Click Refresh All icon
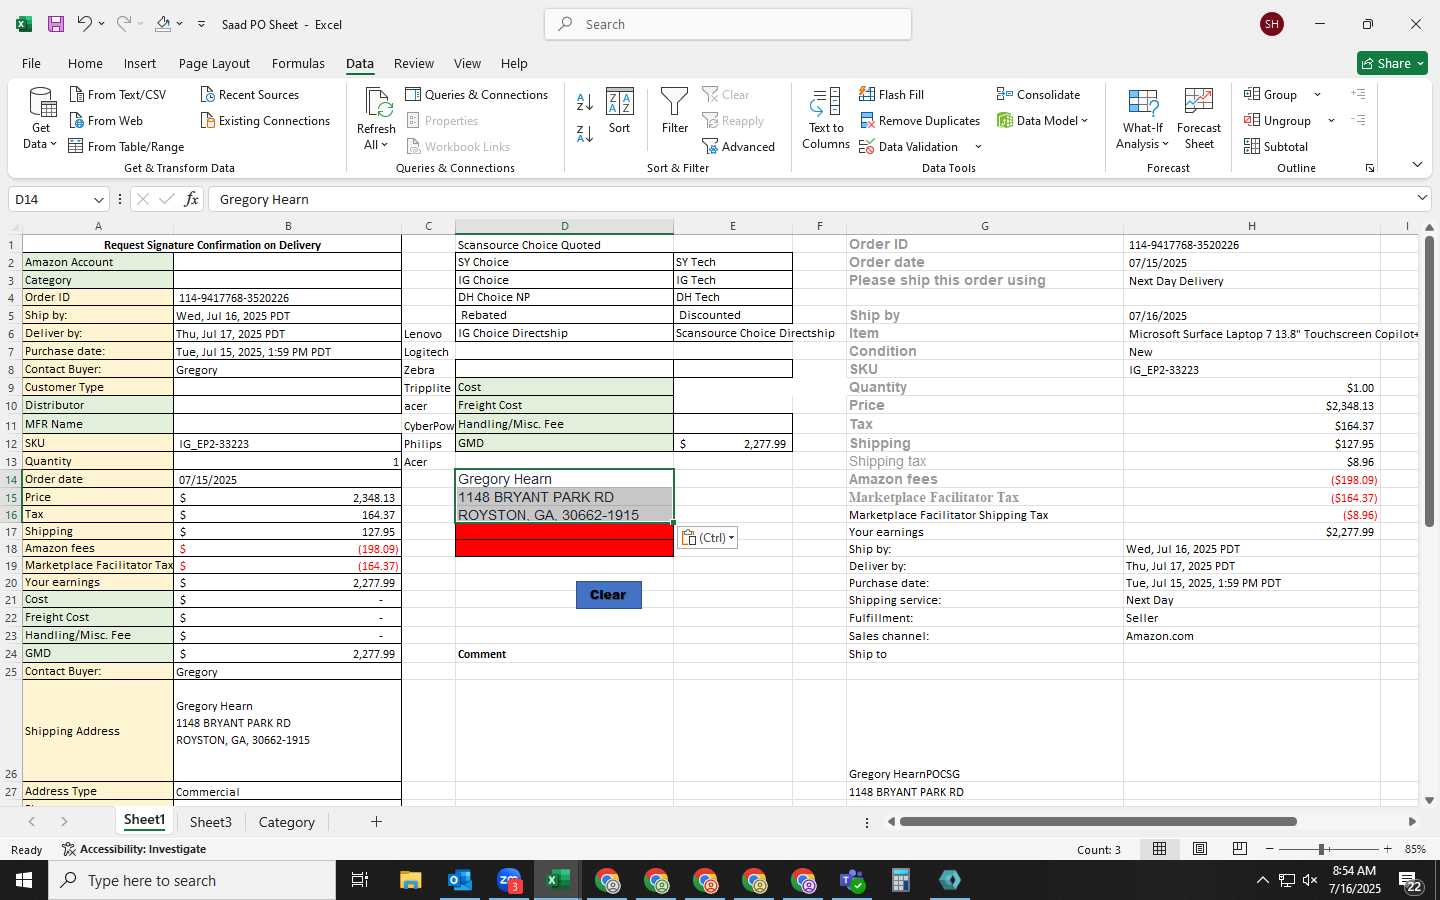 point(377,119)
